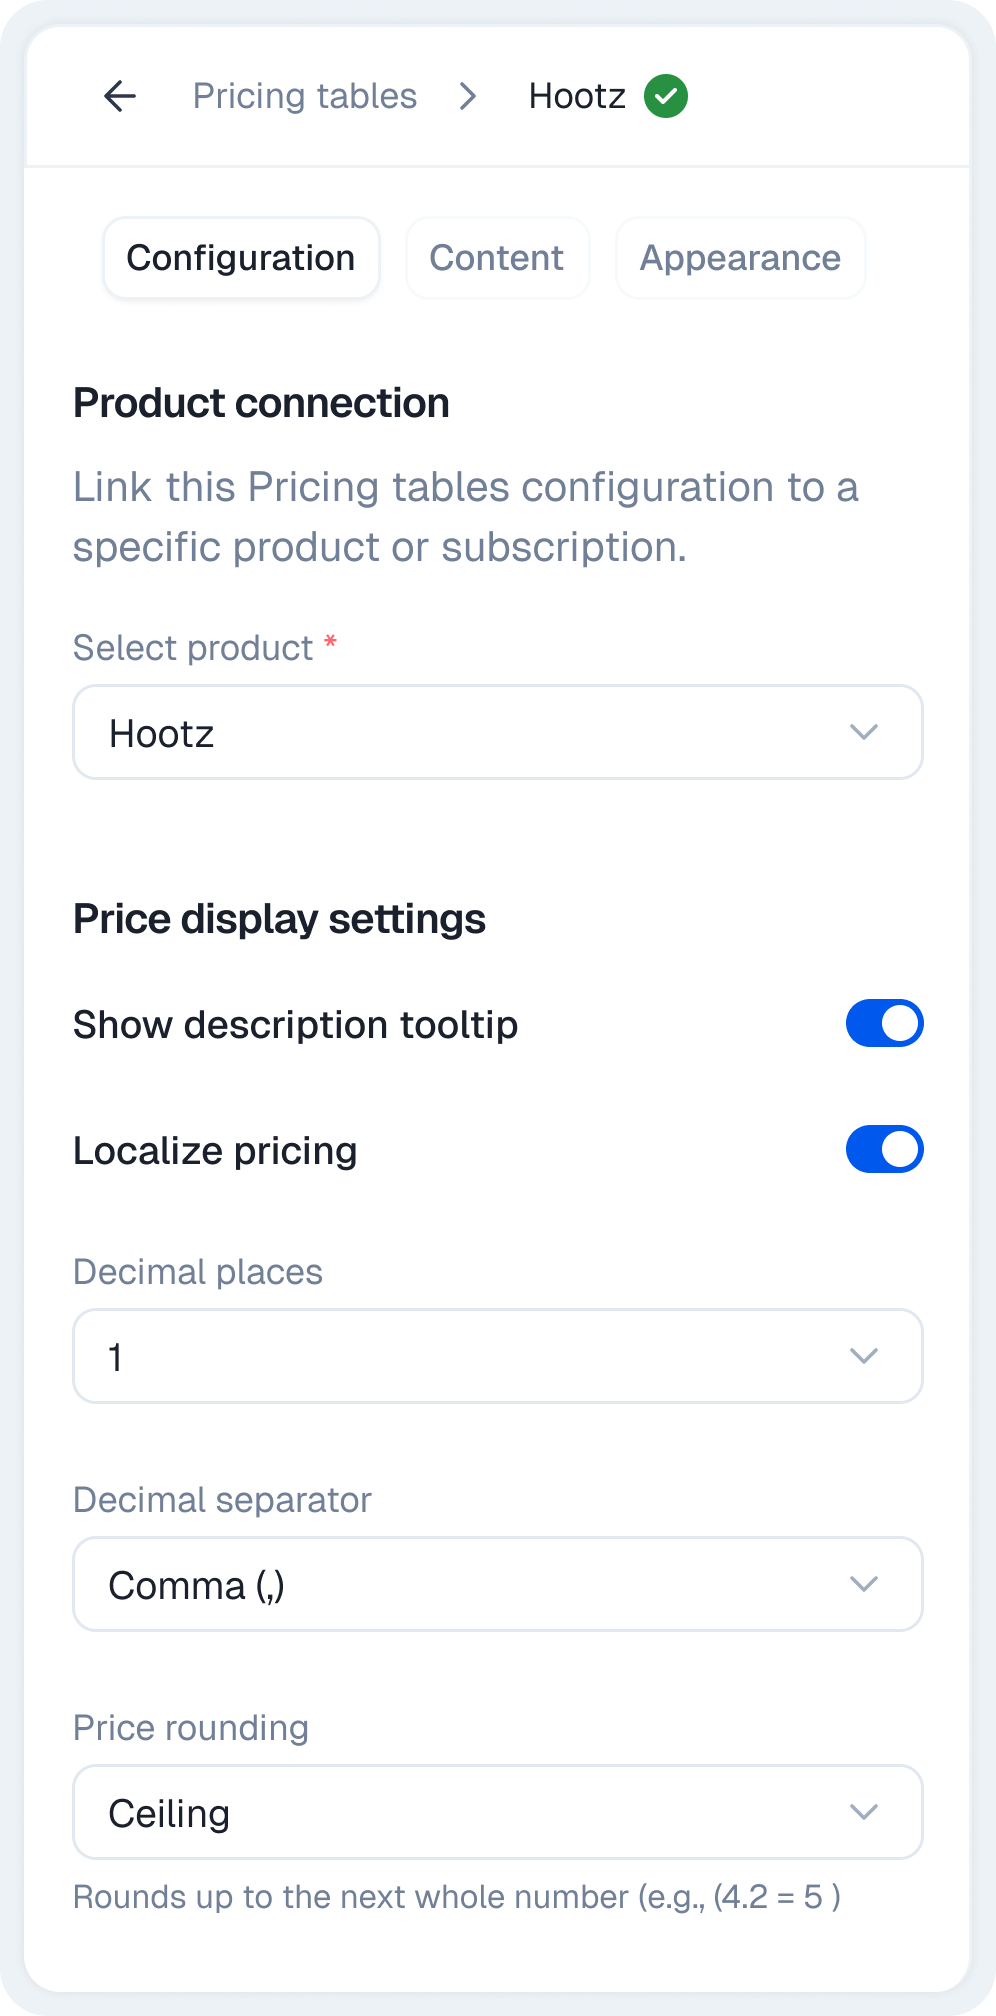The height and width of the screenshot is (2016, 996).
Task: Click the Decimal places chevron arrow
Action: [863, 1356]
